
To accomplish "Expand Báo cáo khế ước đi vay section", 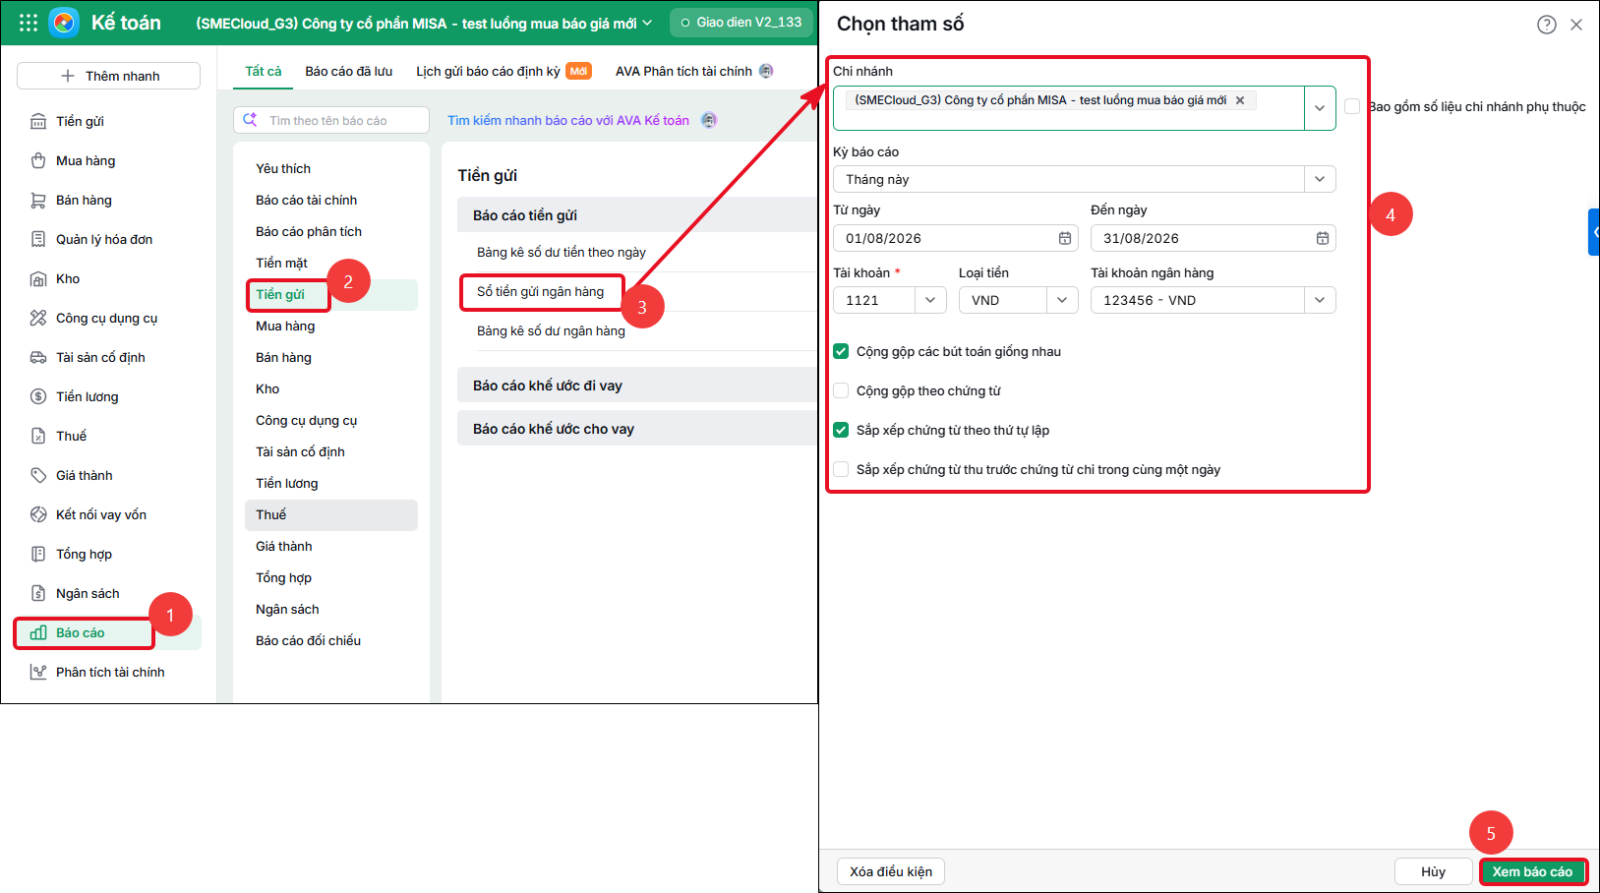I will point(637,385).
